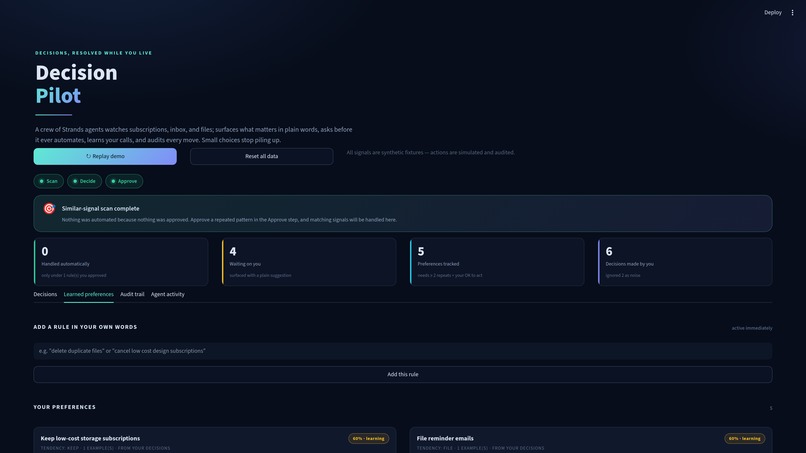Click the Preferences tracked metric card
This screenshot has height=453, width=806.
(x=497, y=262)
